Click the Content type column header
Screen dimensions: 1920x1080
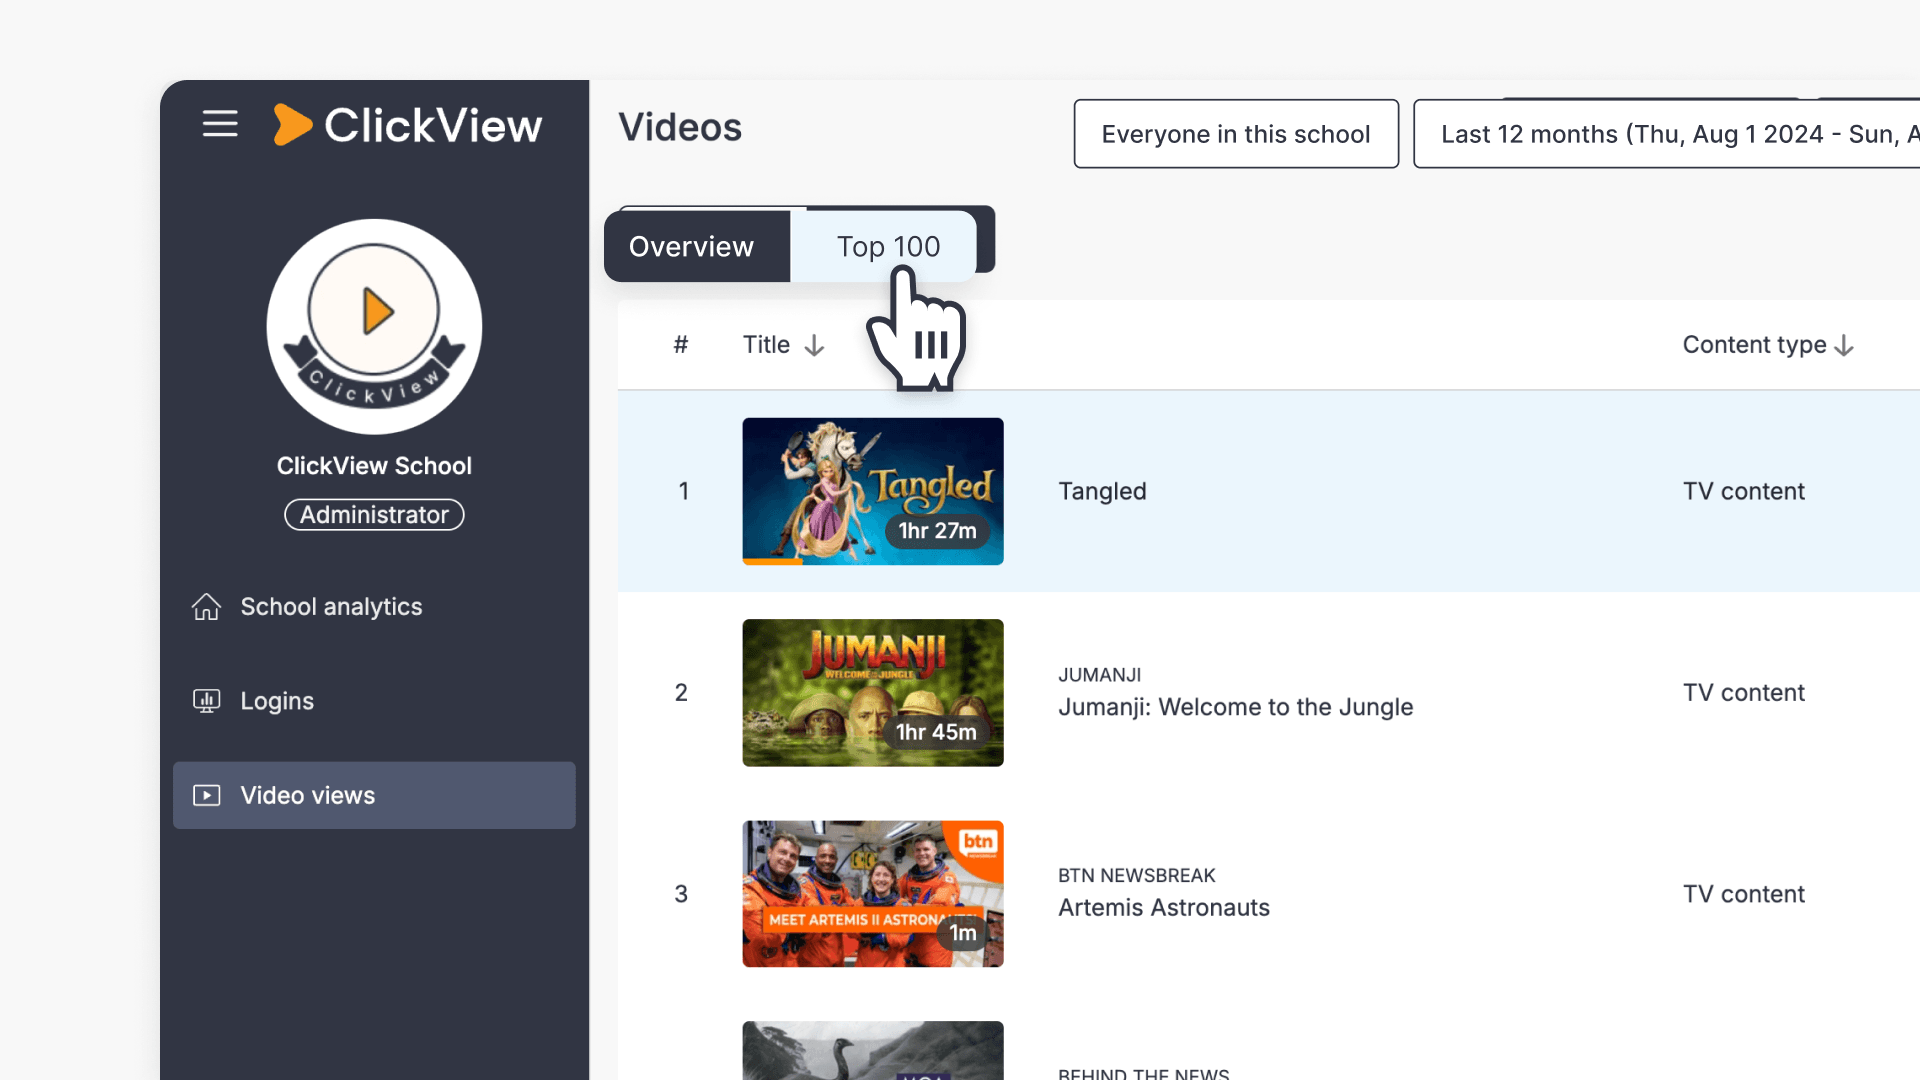click(x=1754, y=345)
